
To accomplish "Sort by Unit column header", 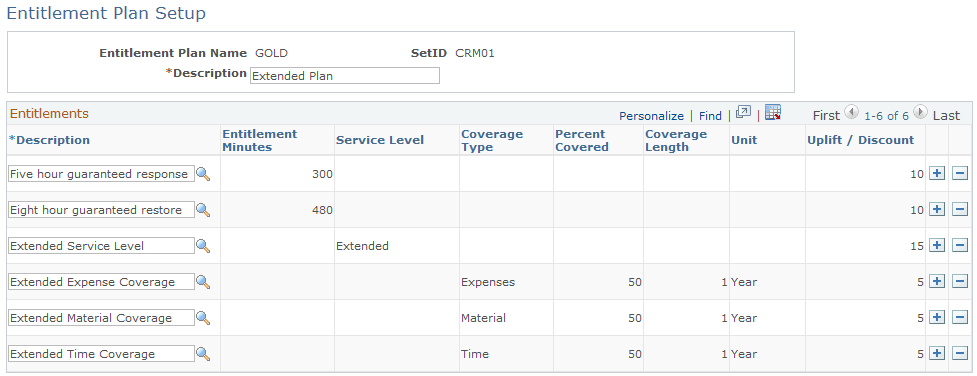I will click(x=744, y=140).
